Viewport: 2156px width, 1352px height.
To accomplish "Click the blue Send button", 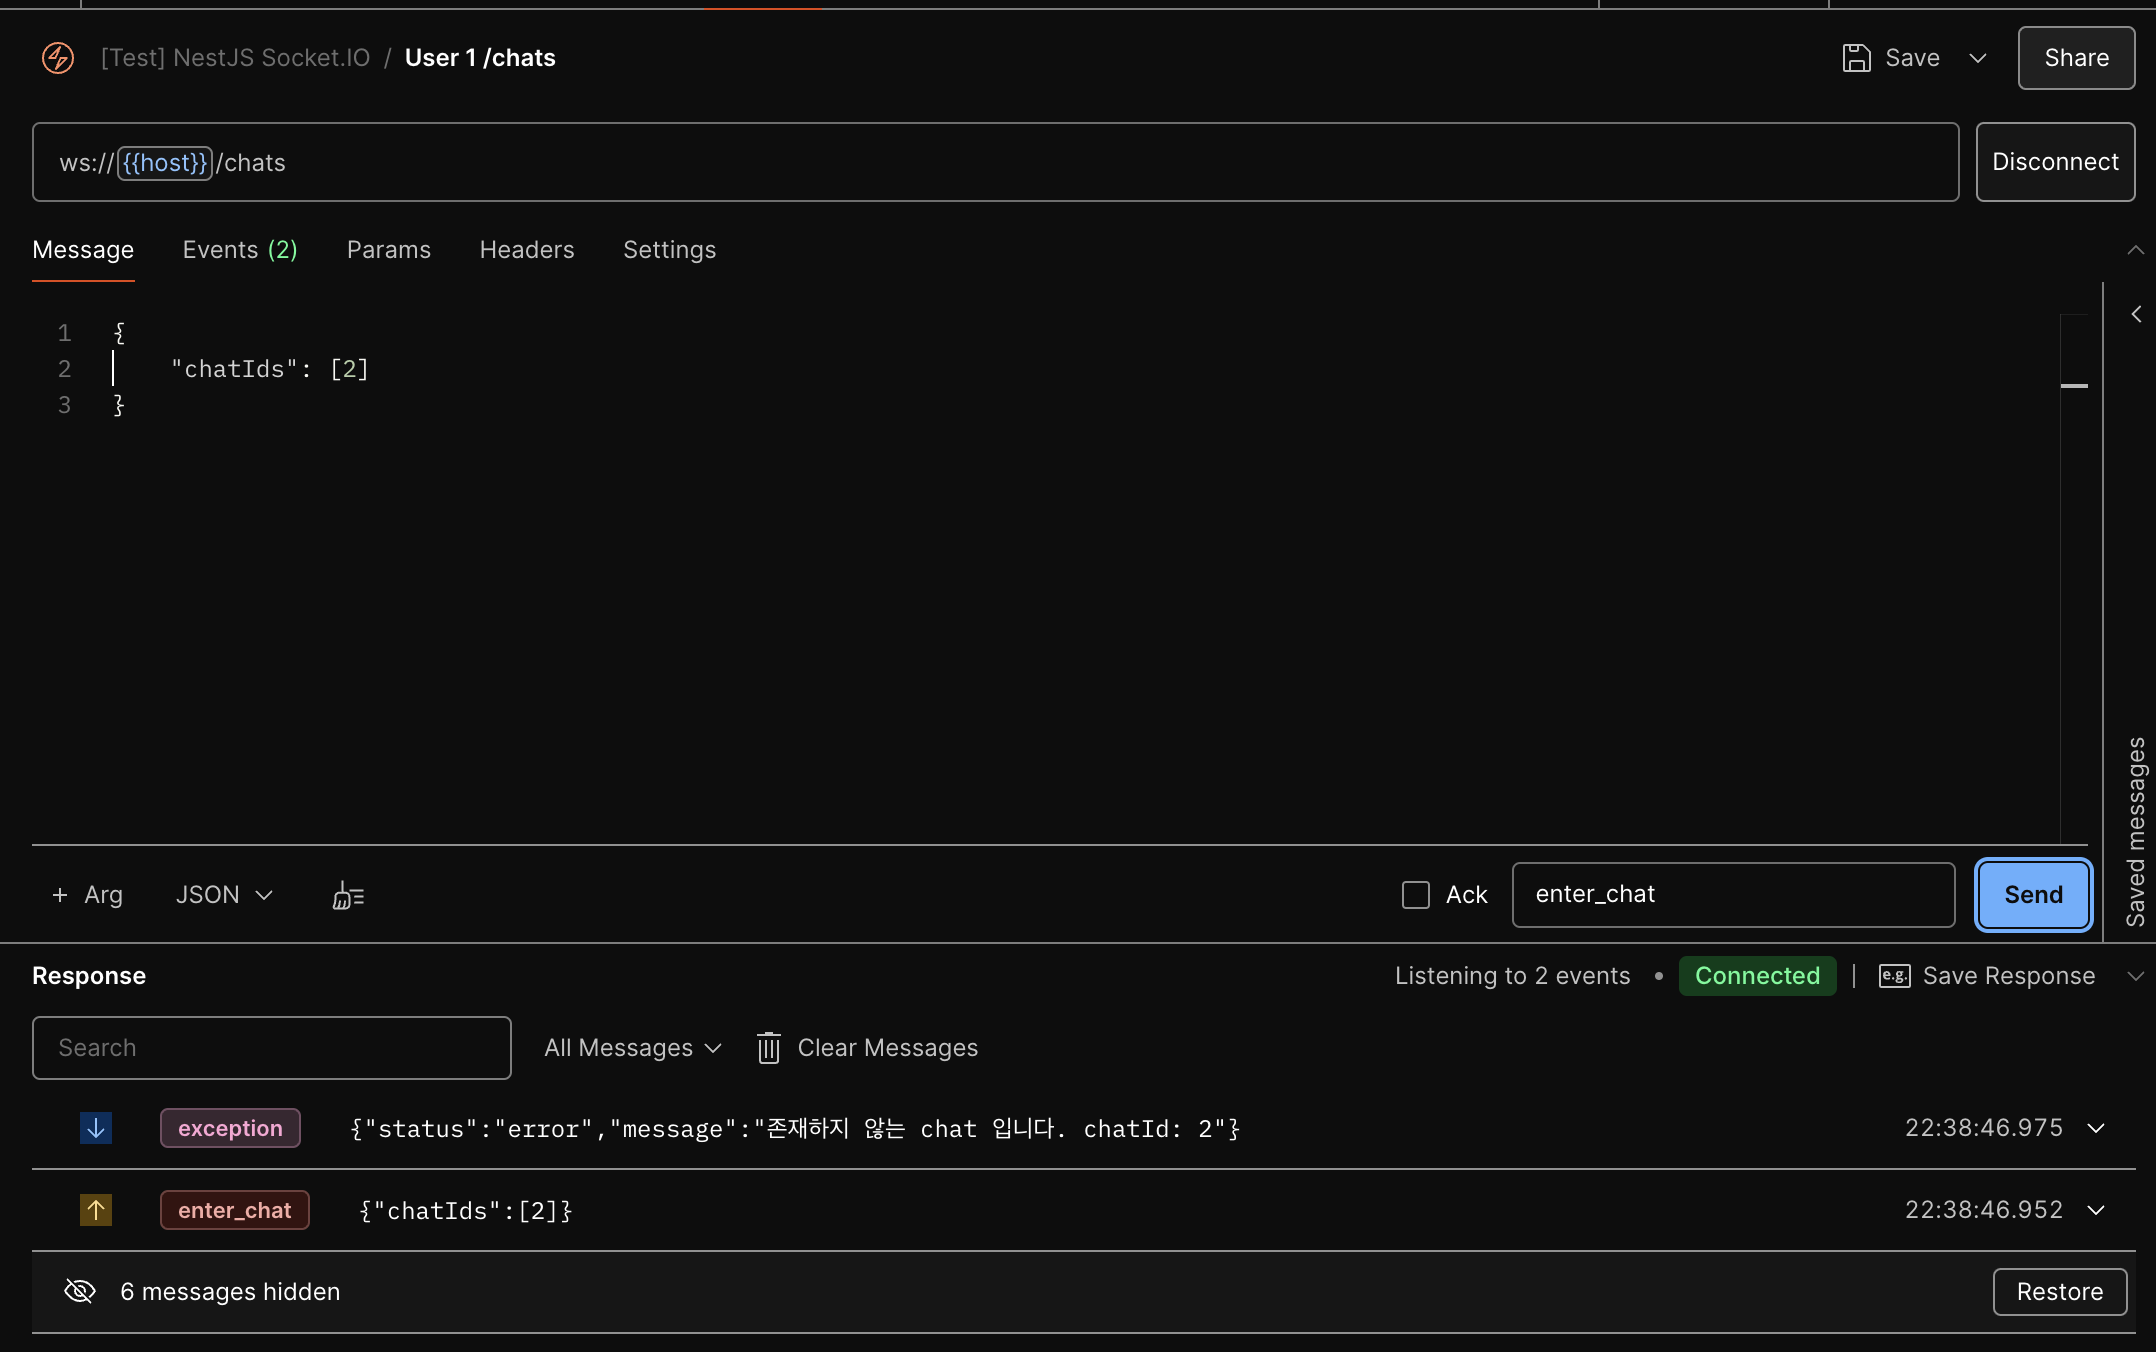I will [2033, 895].
